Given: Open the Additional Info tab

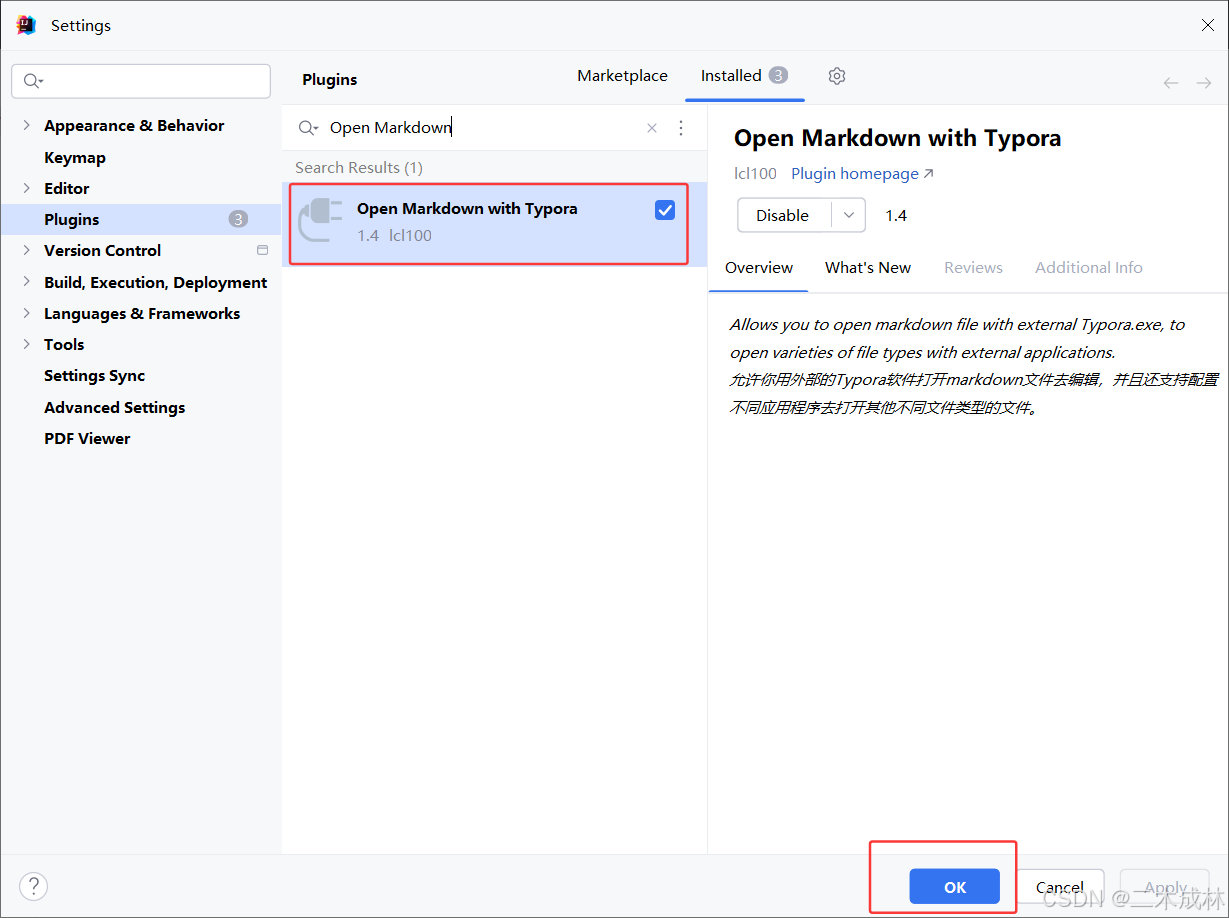Looking at the screenshot, I should (x=1089, y=268).
